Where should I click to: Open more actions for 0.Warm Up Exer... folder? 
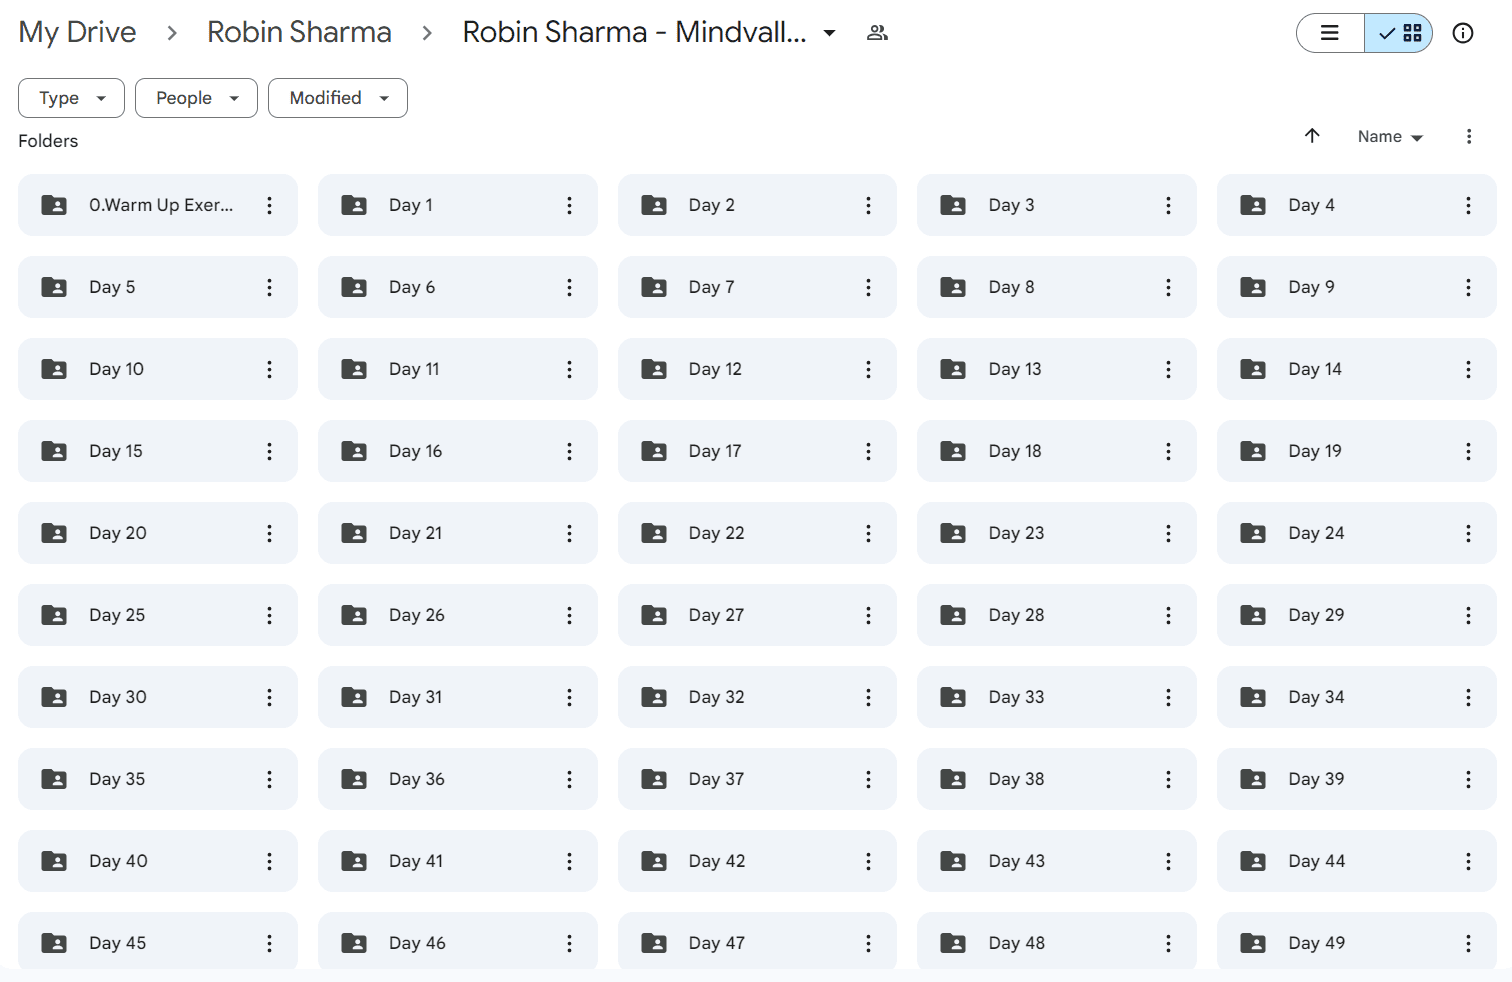click(x=269, y=205)
